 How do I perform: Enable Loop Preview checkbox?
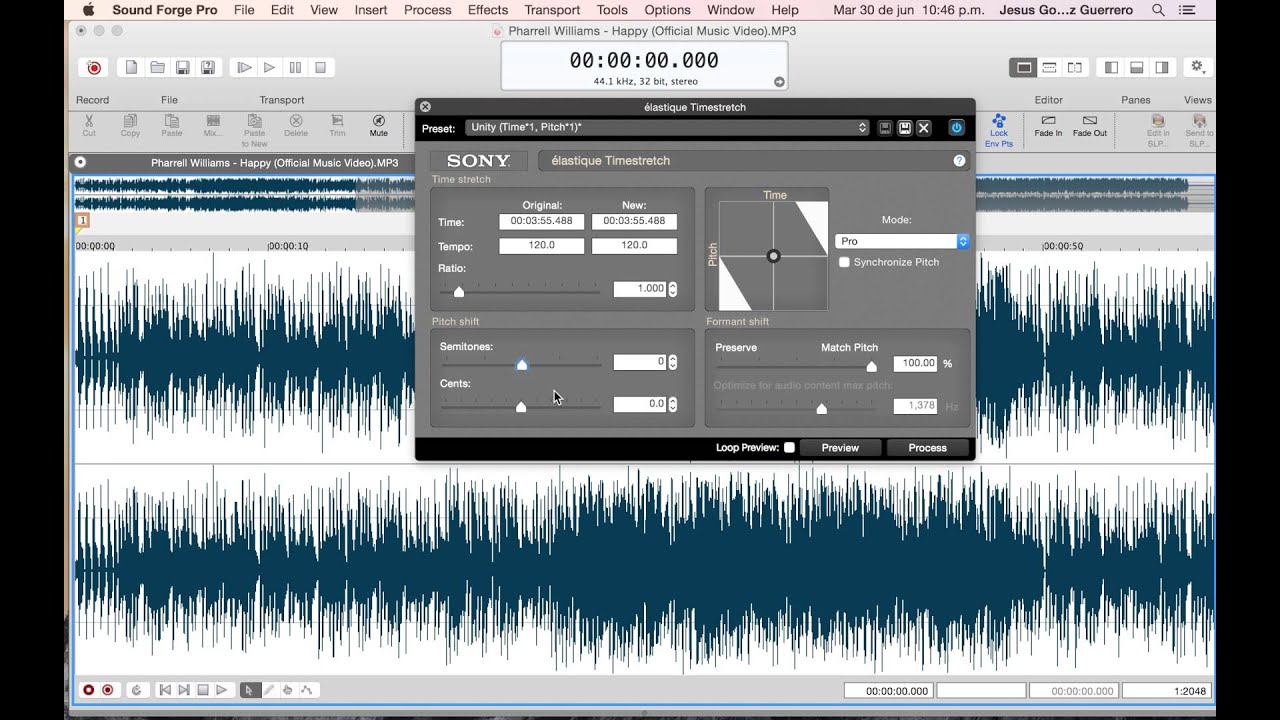tap(790, 447)
